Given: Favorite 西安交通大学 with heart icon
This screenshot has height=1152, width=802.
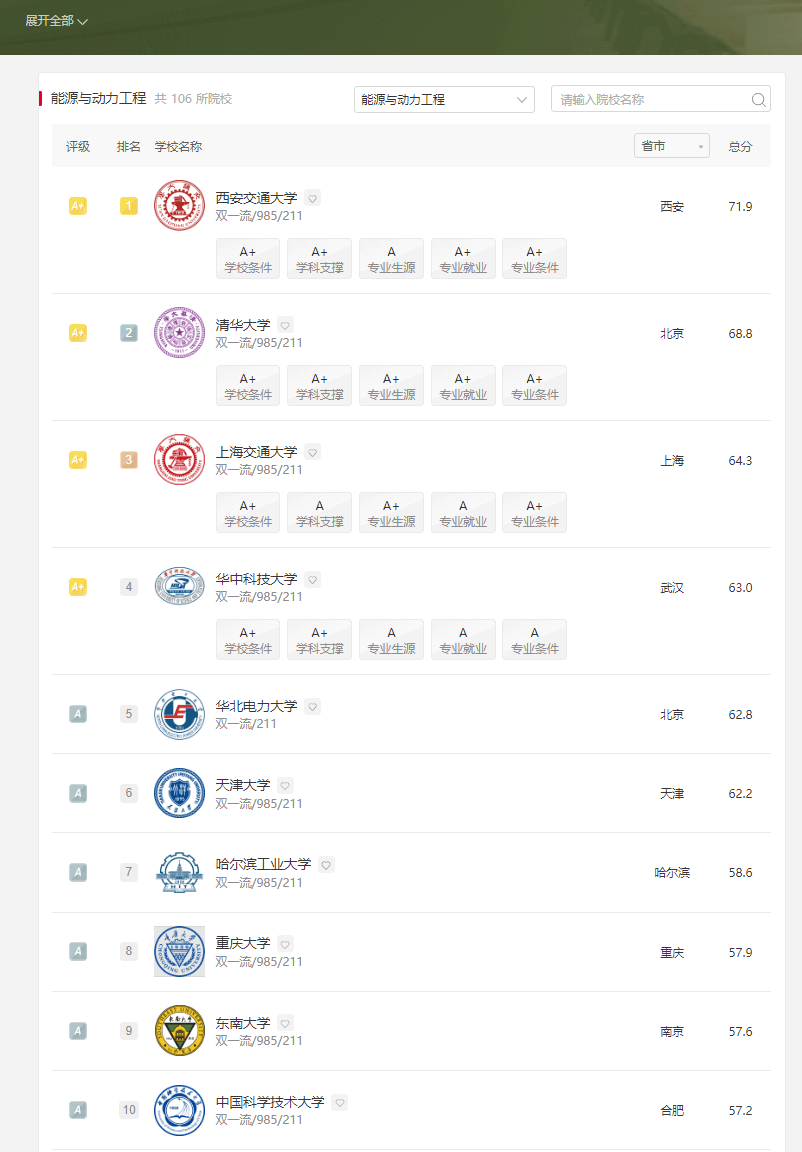Looking at the screenshot, I should 312,198.
